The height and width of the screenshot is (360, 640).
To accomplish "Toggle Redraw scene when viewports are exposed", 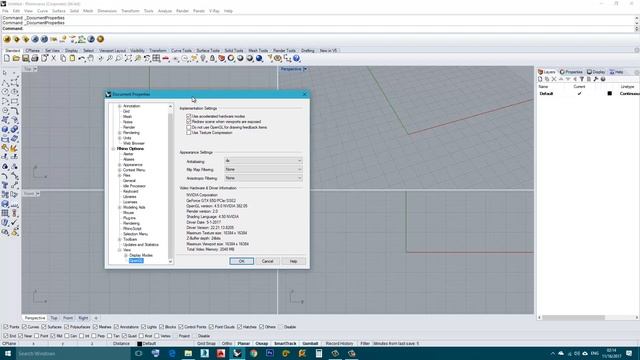I will tap(189, 122).
